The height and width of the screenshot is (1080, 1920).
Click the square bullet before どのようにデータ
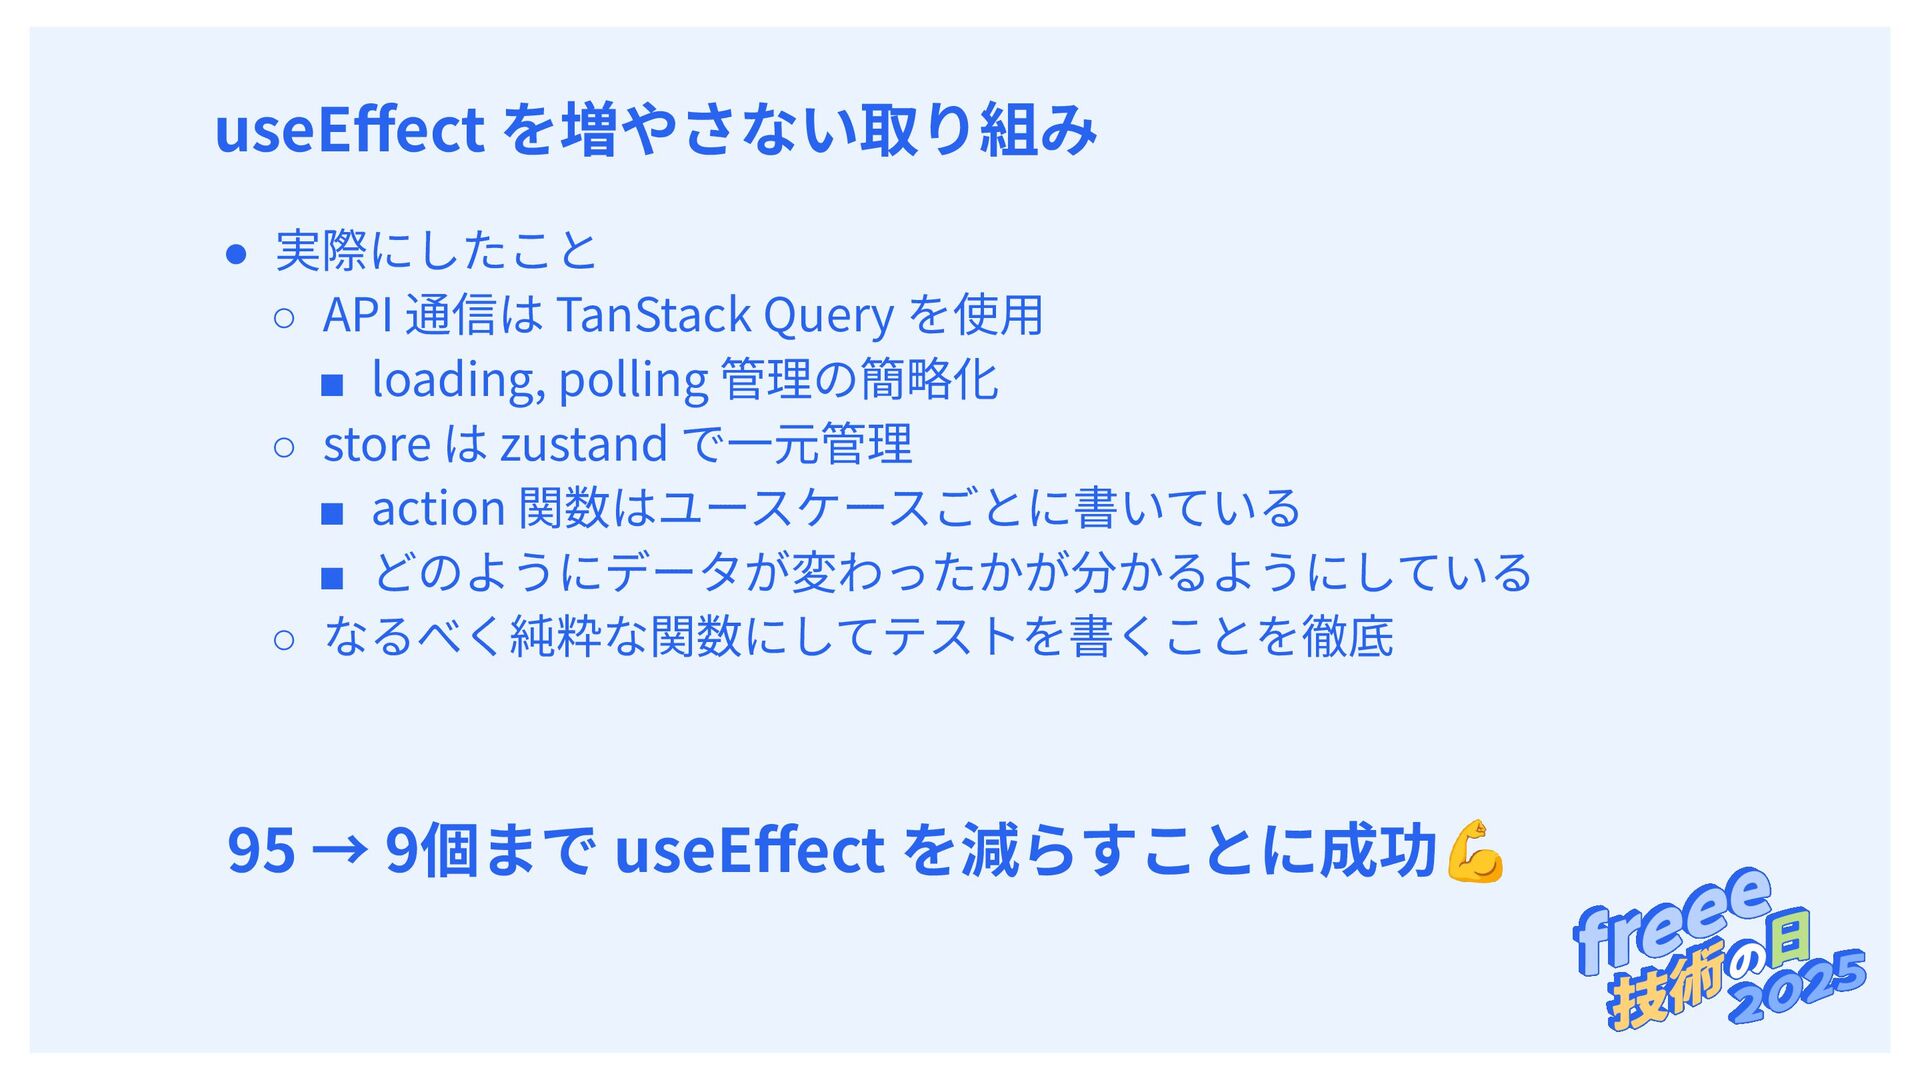332,577
